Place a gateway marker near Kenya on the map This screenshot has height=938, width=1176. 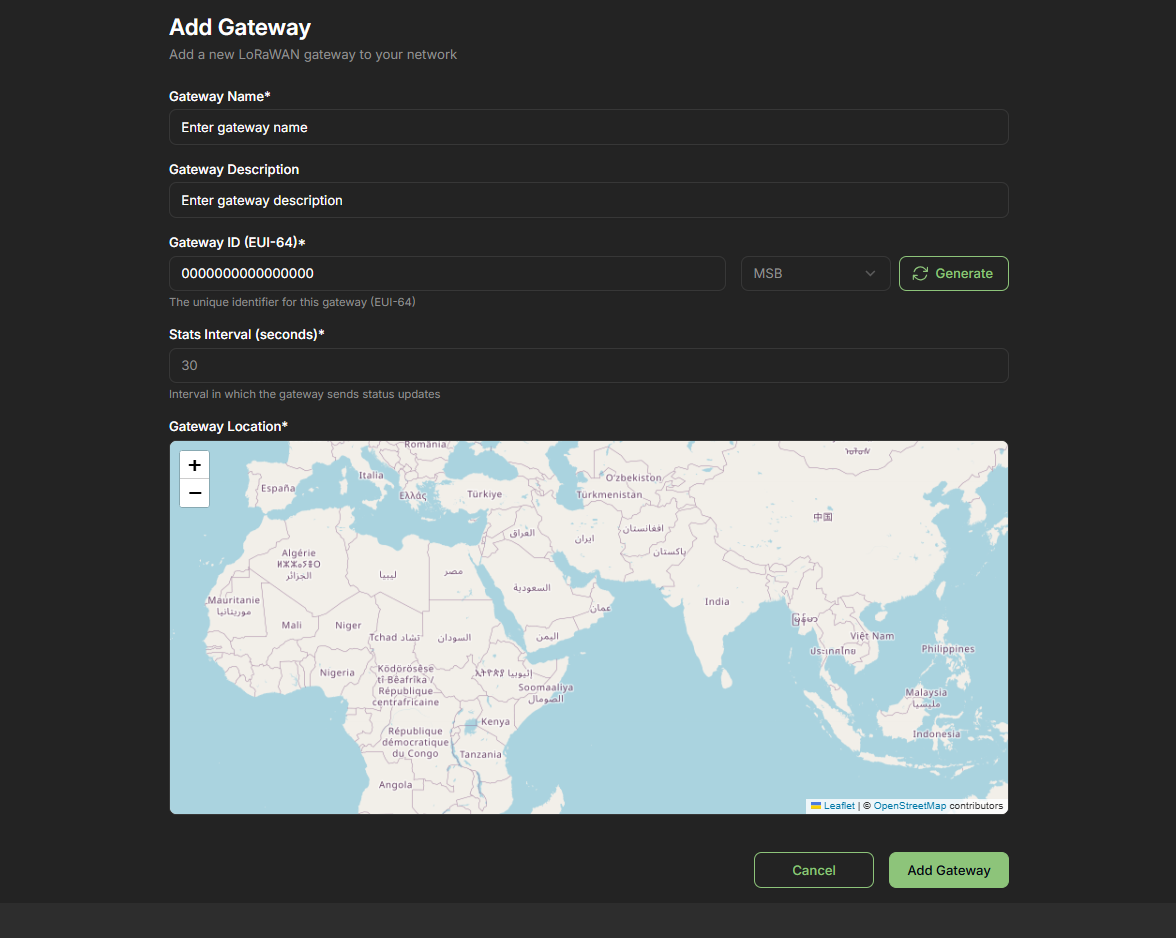tap(496, 721)
